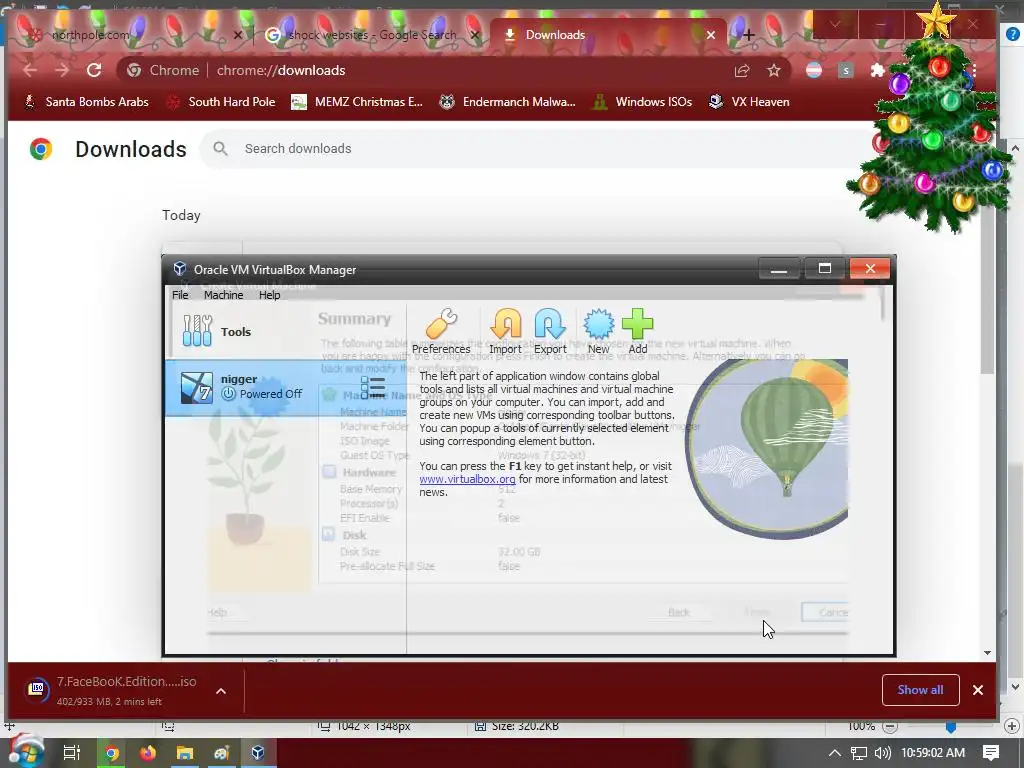
Task: Open Santa Bombs Arabs bookmark
Action: coord(86,102)
